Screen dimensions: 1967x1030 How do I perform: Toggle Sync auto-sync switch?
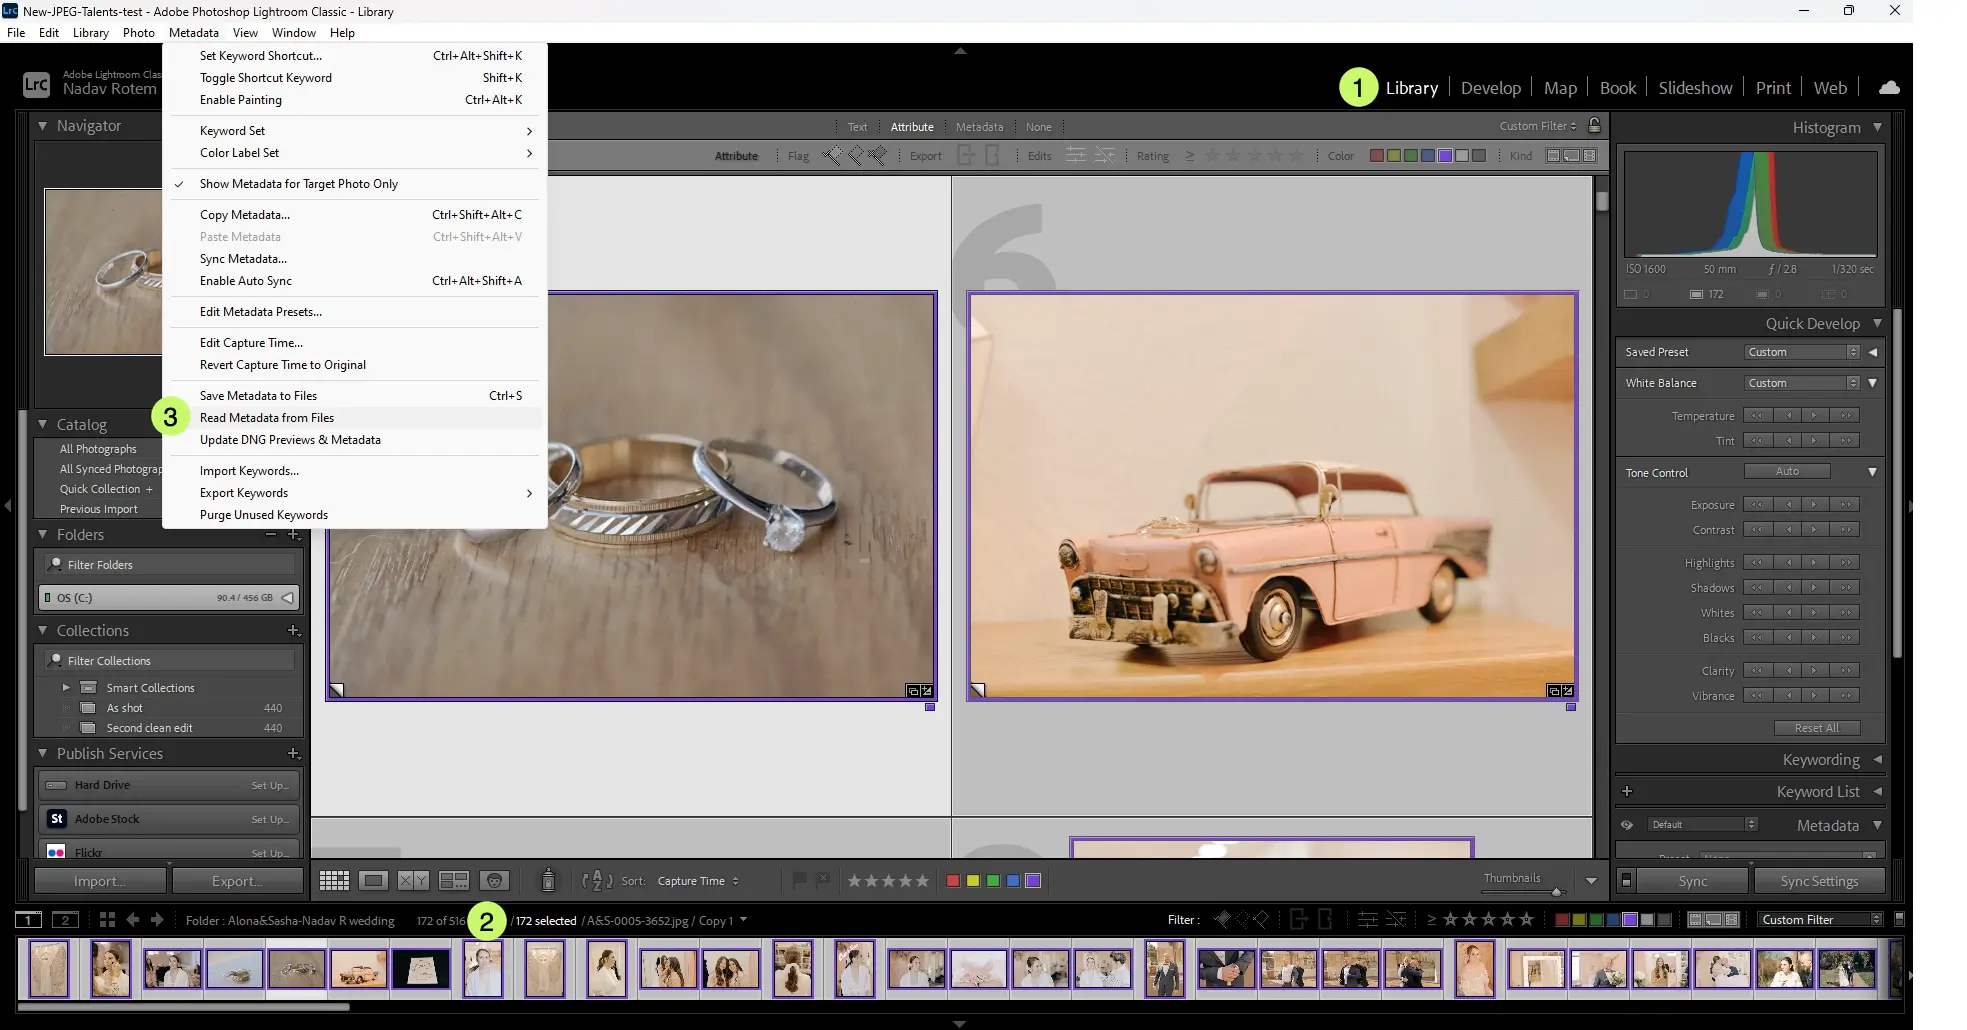(1626, 880)
